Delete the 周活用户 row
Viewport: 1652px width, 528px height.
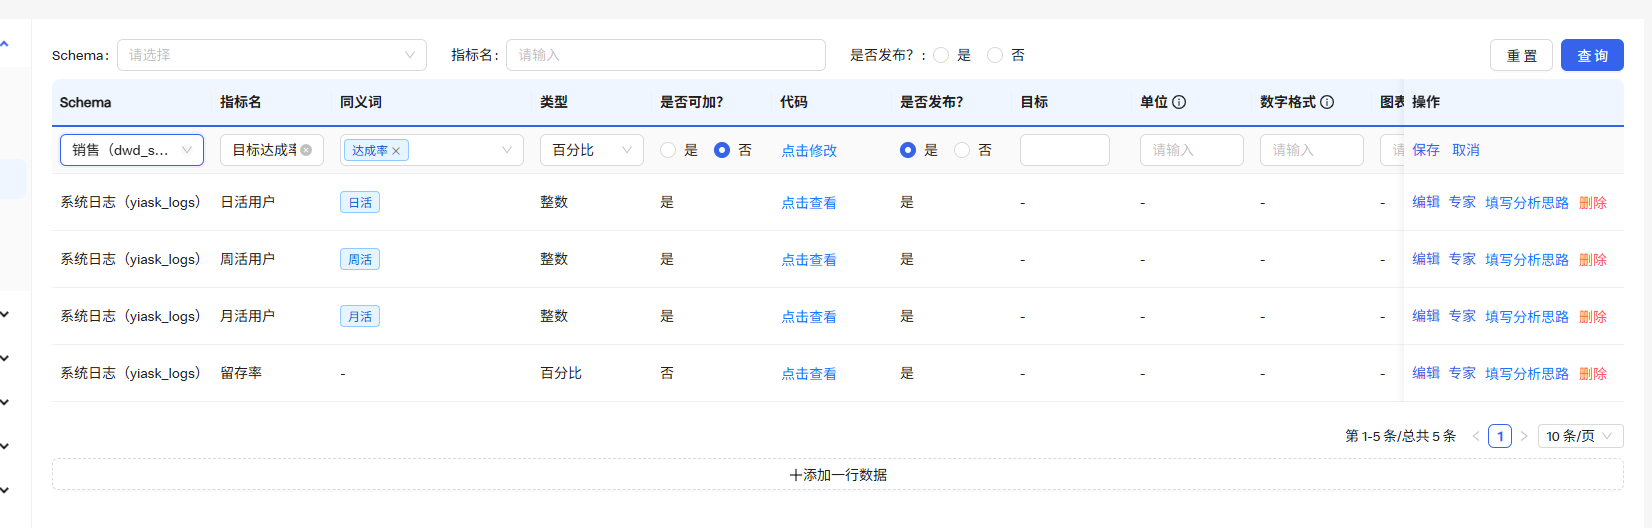tap(1593, 260)
